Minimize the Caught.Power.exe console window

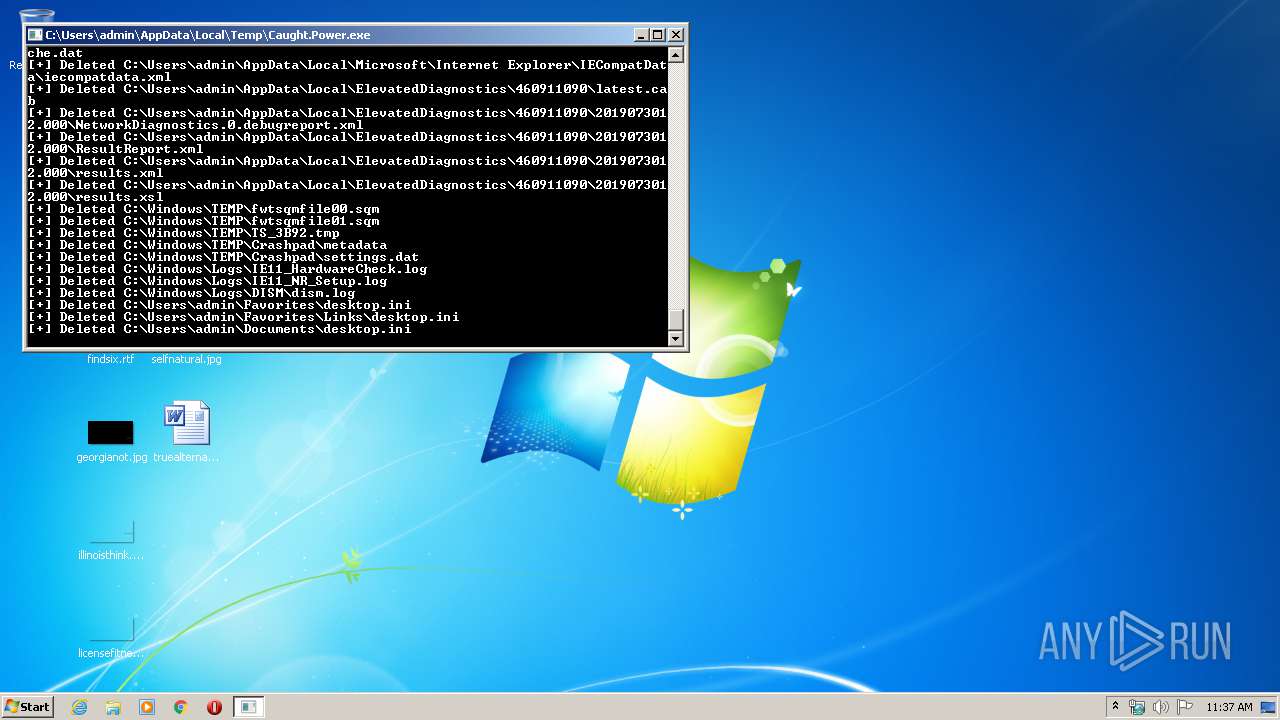pos(641,35)
